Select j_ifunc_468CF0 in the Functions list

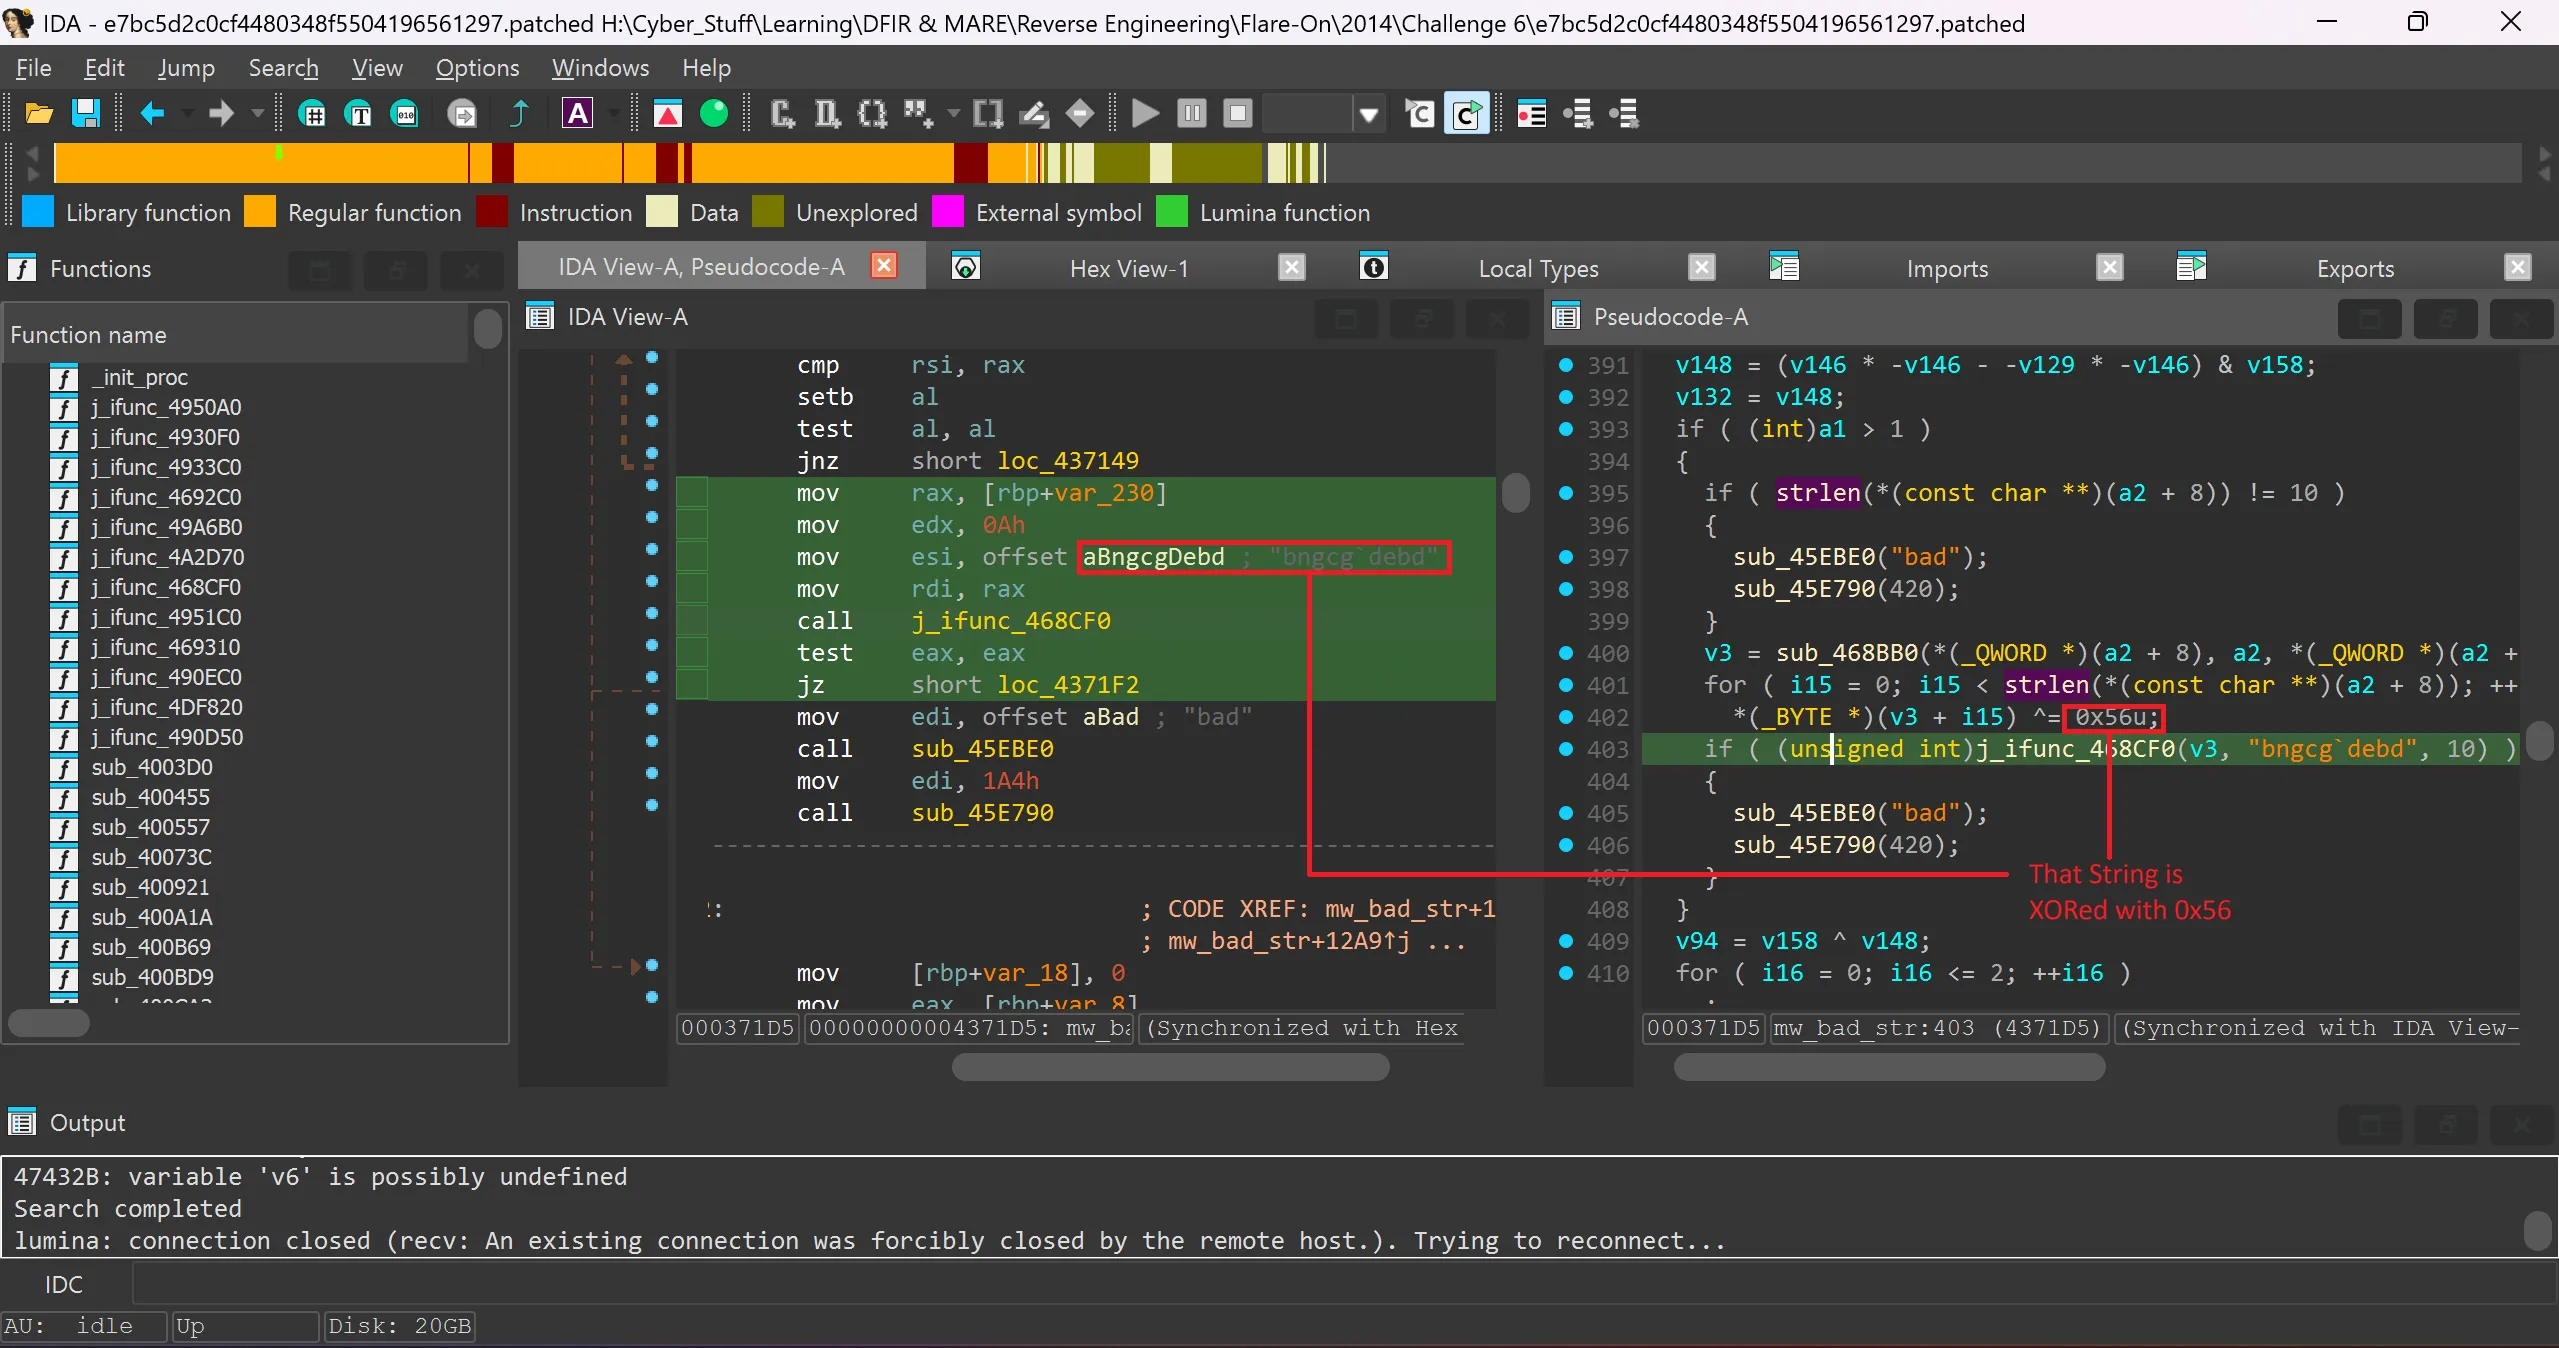tap(166, 587)
